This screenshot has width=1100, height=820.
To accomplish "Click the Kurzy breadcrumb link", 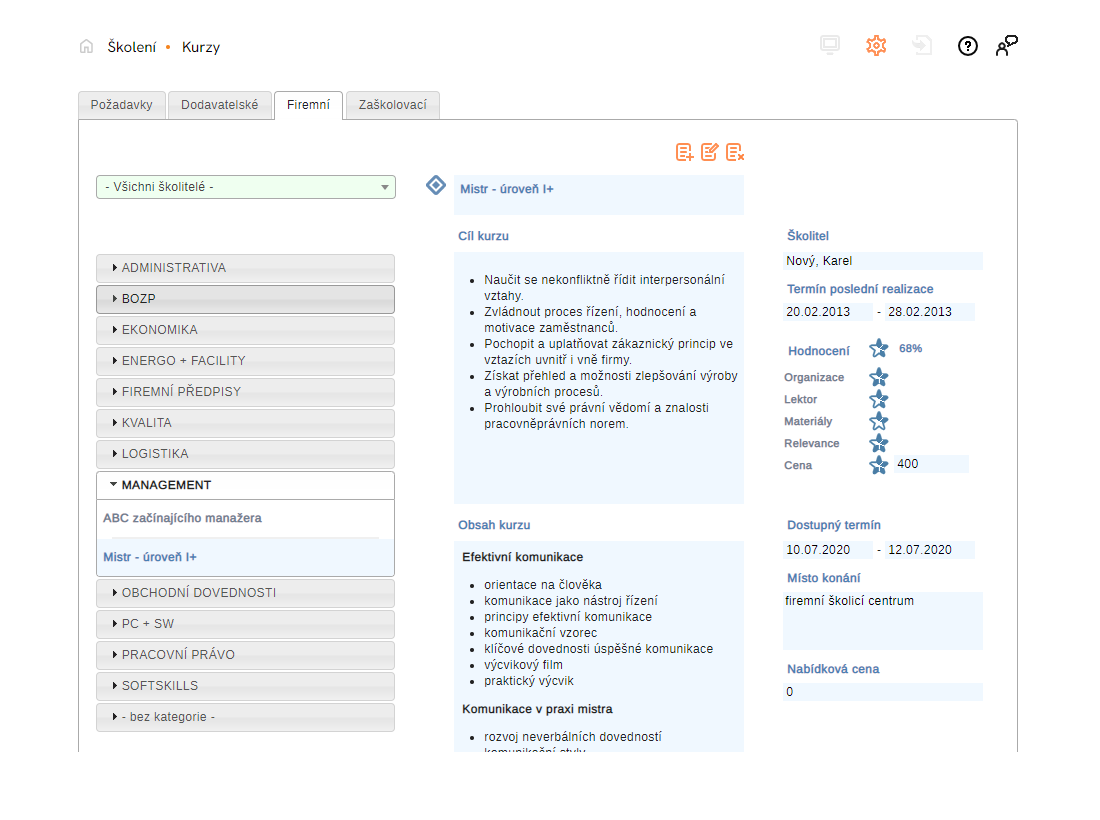I will [201, 47].
